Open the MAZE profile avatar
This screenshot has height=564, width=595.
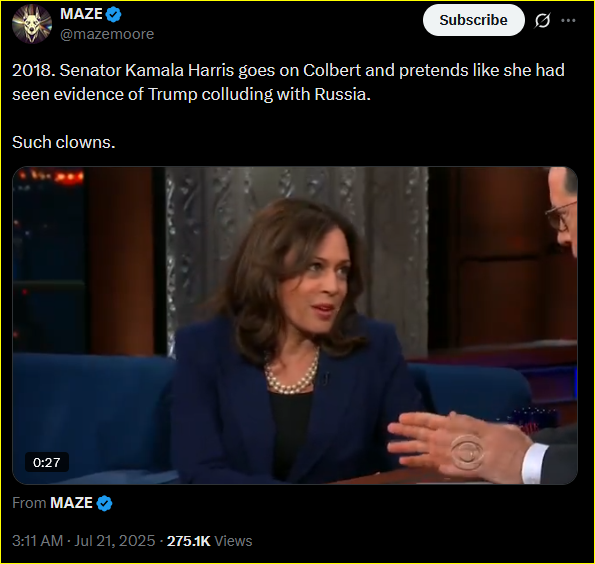(x=32, y=24)
